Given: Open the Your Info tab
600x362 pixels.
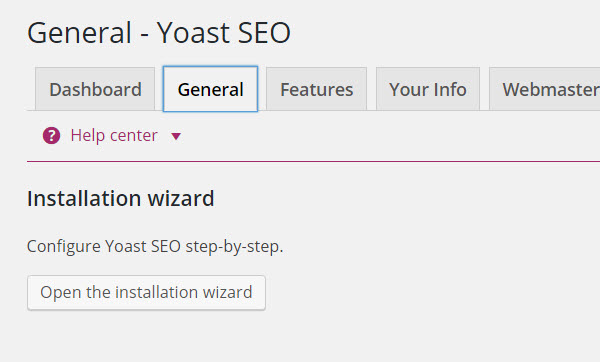Looking at the screenshot, I should click(428, 89).
